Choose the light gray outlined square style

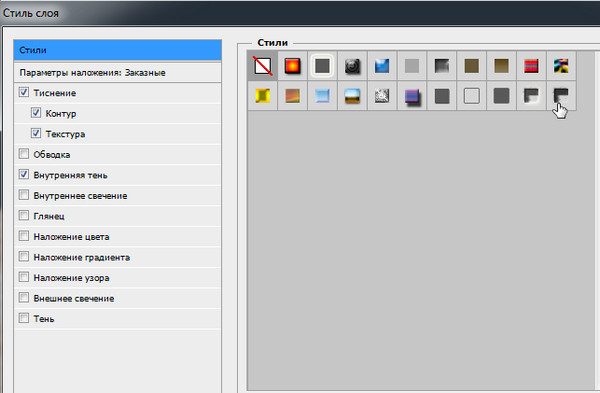tap(471, 96)
